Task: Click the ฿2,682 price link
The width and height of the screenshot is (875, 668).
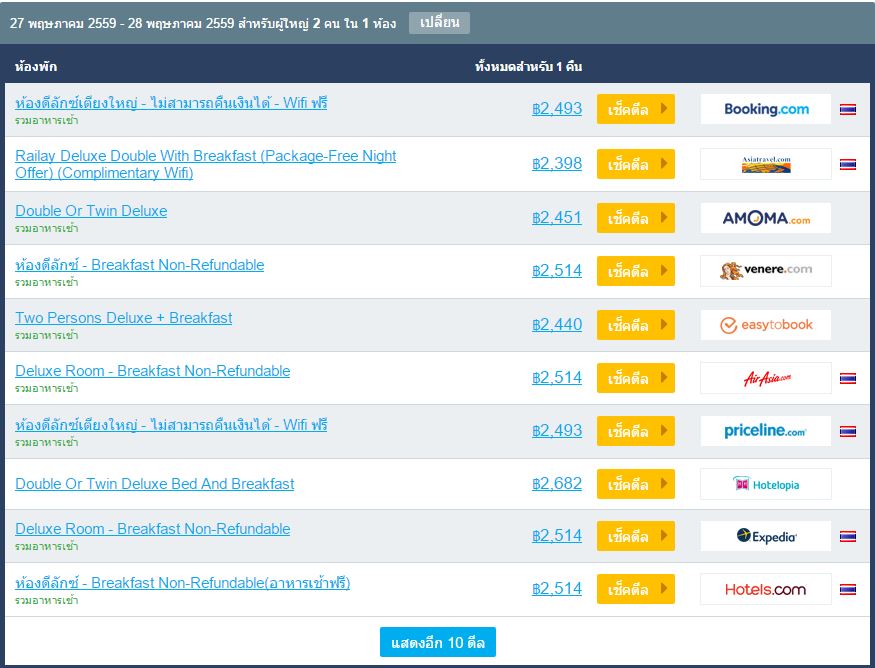Action: [x=557, y=483]
